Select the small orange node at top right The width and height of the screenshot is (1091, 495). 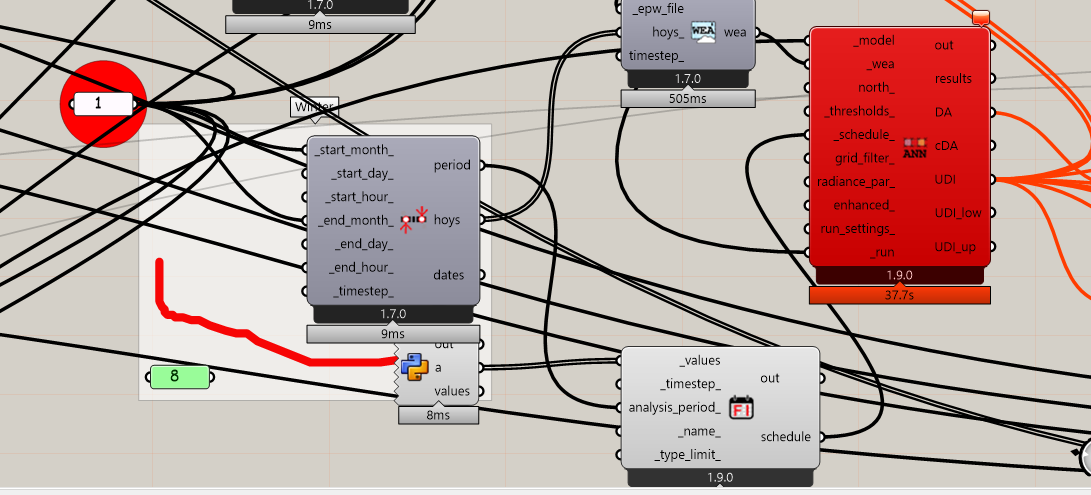(x=981, y=16)
